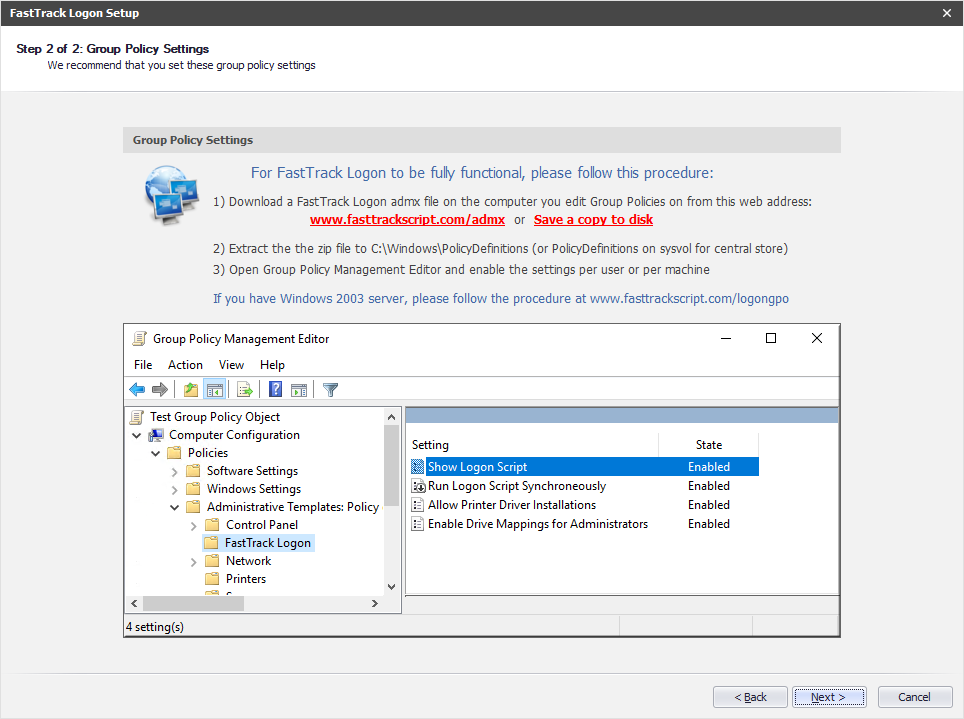This screenshot has width=964, height=719.
Task: Click the Export List toolbar icon
Action: coord(244,390)
